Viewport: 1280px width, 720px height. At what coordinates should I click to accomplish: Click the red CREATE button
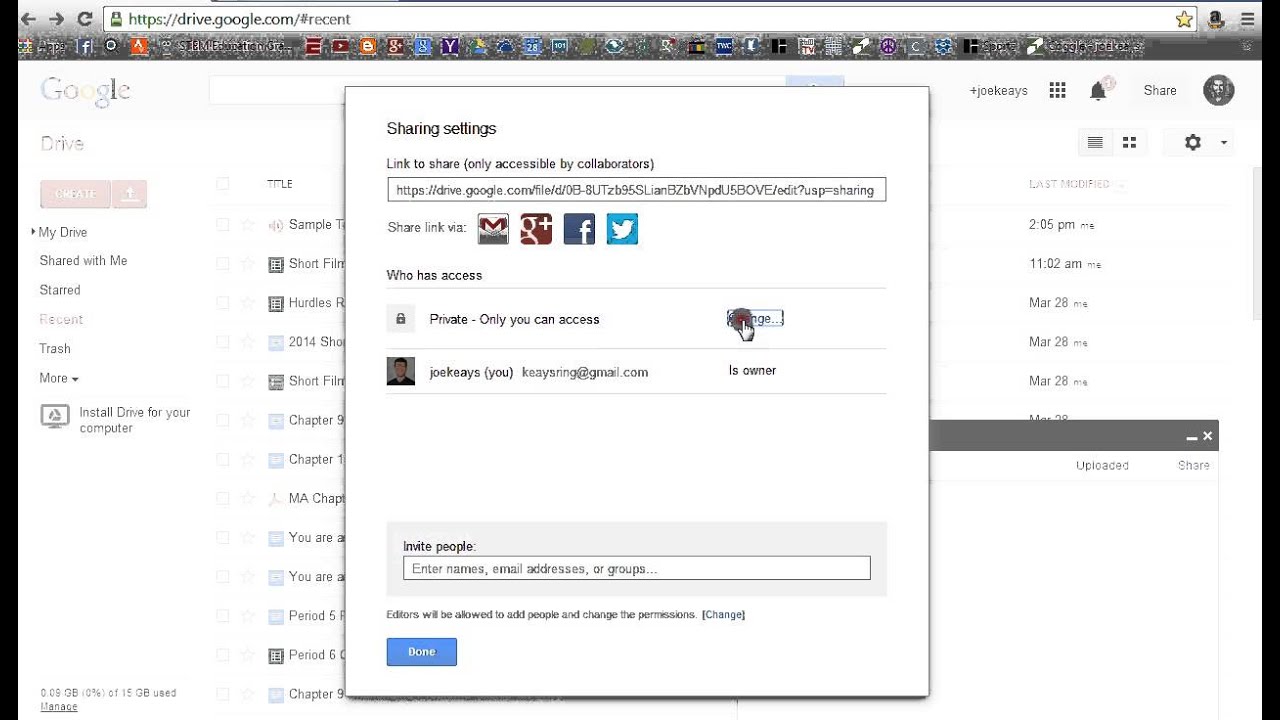[75, 194]
